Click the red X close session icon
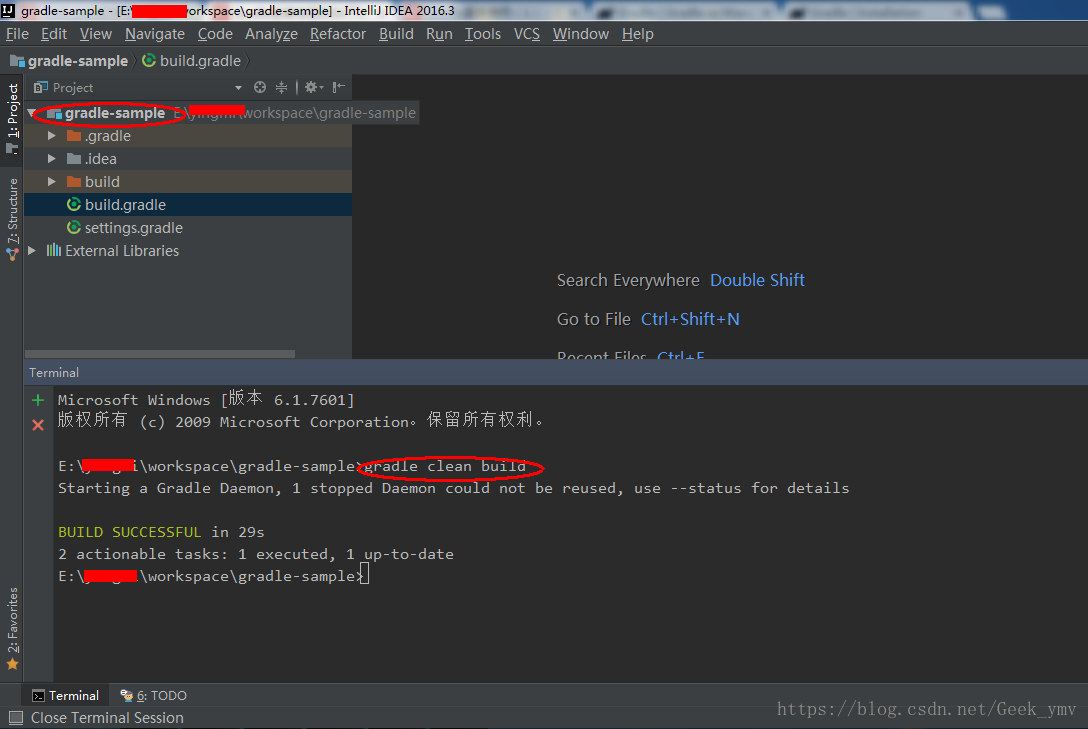Viewport: 1088px width, 729px height. tap(38, 425)
